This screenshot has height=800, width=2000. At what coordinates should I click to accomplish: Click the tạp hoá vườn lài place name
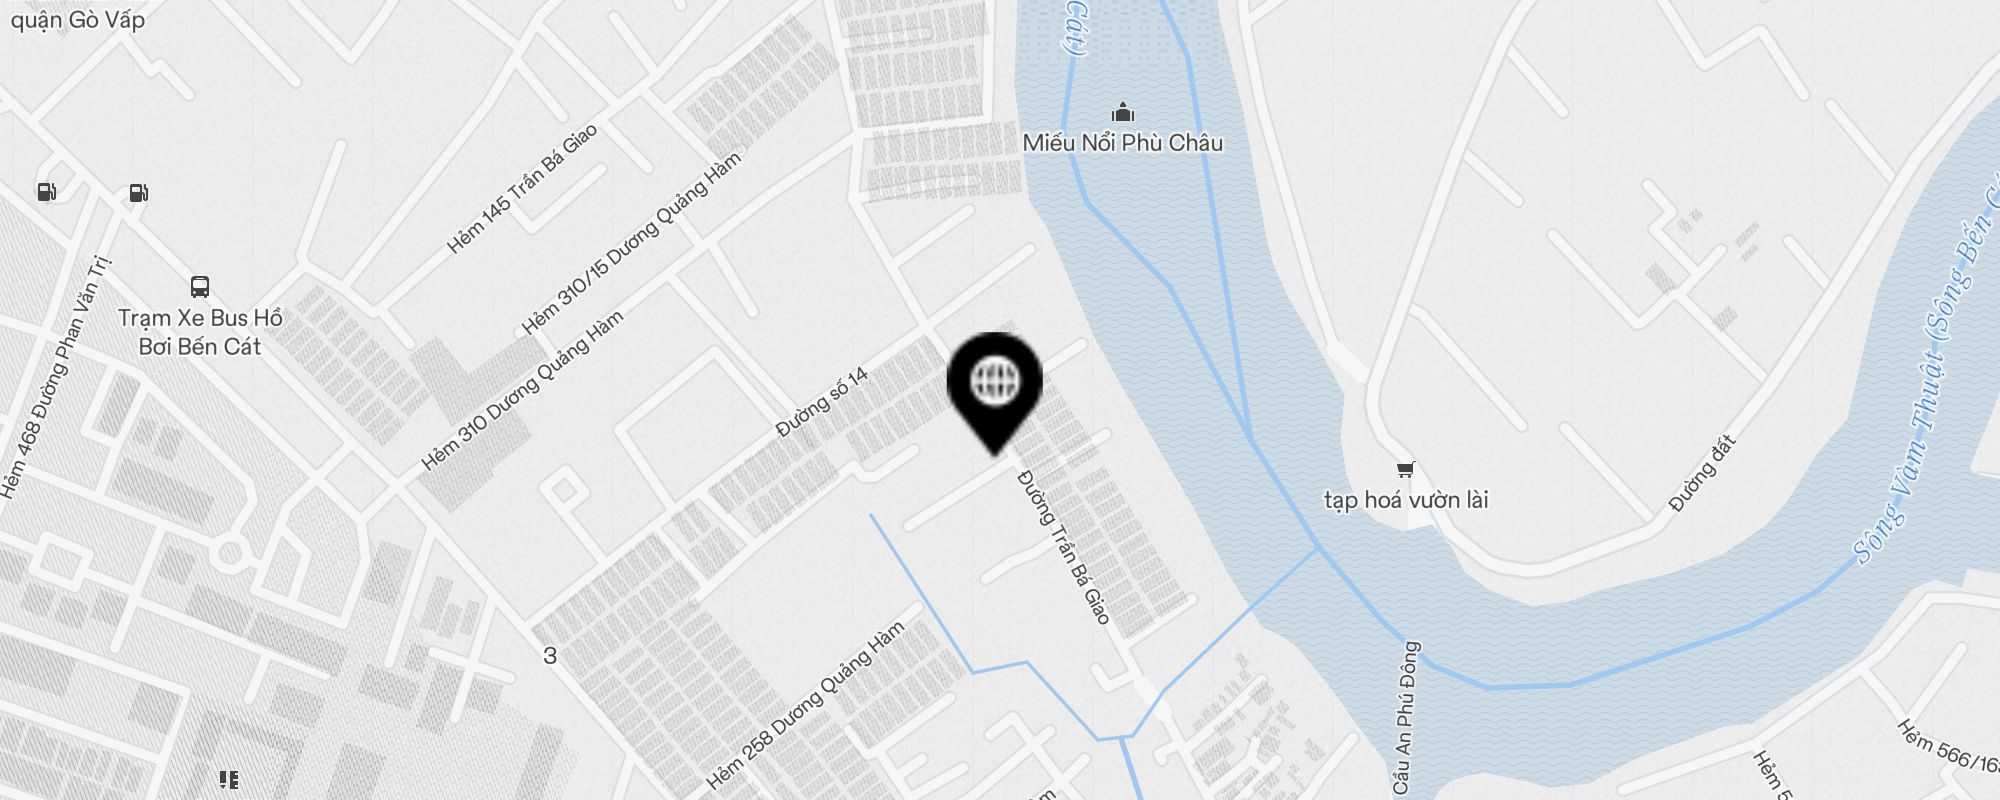click(1406, 499)
